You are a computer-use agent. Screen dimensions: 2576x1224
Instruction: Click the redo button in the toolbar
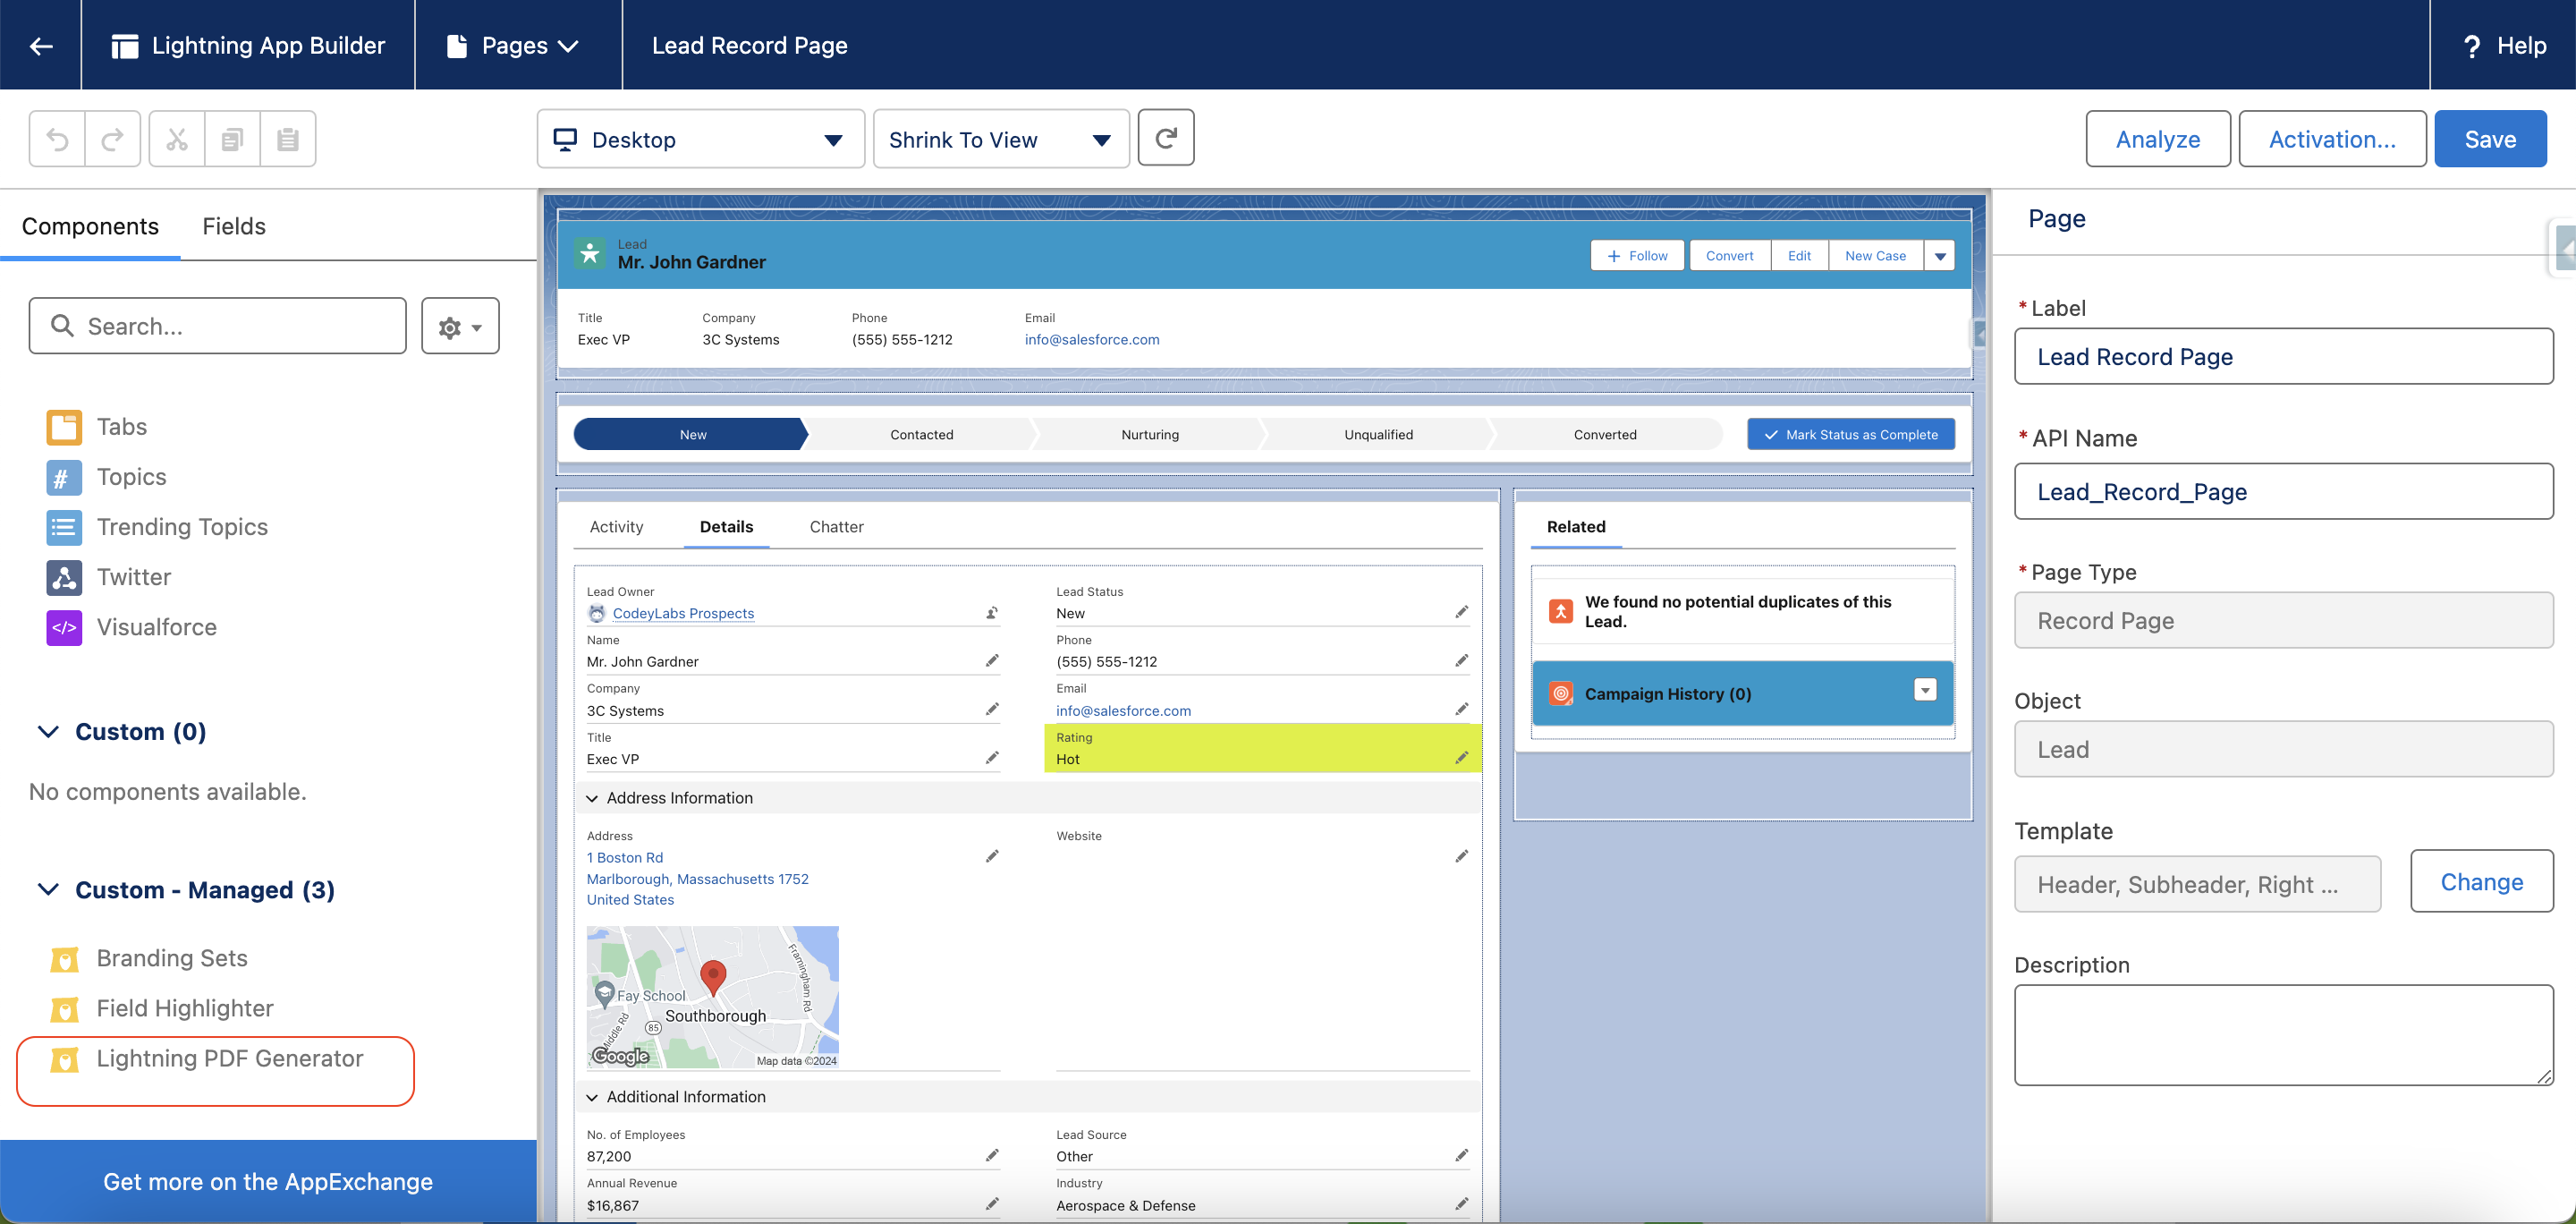113,139
